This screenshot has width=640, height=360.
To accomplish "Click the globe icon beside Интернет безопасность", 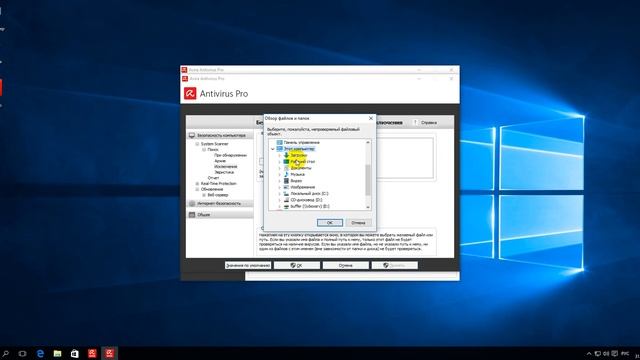I will point(192,203).
